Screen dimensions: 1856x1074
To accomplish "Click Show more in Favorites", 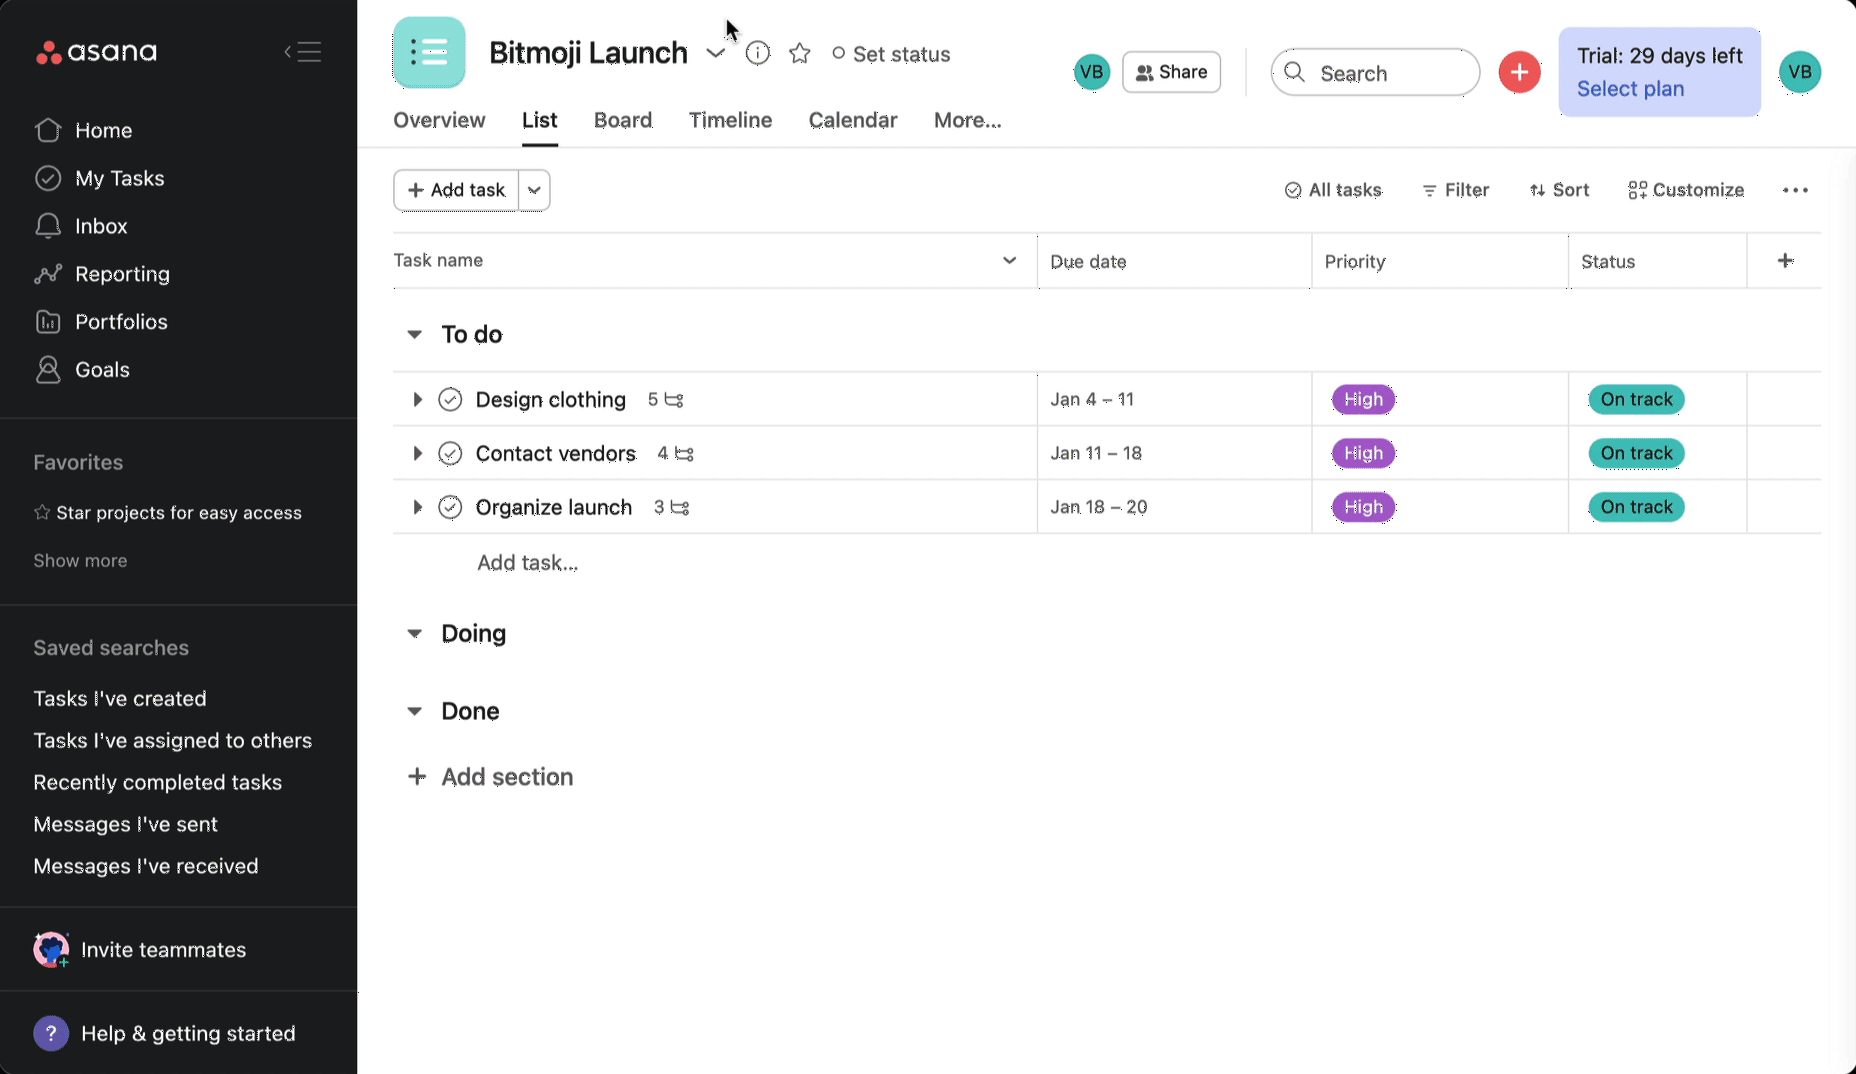I will click(80, 561).
